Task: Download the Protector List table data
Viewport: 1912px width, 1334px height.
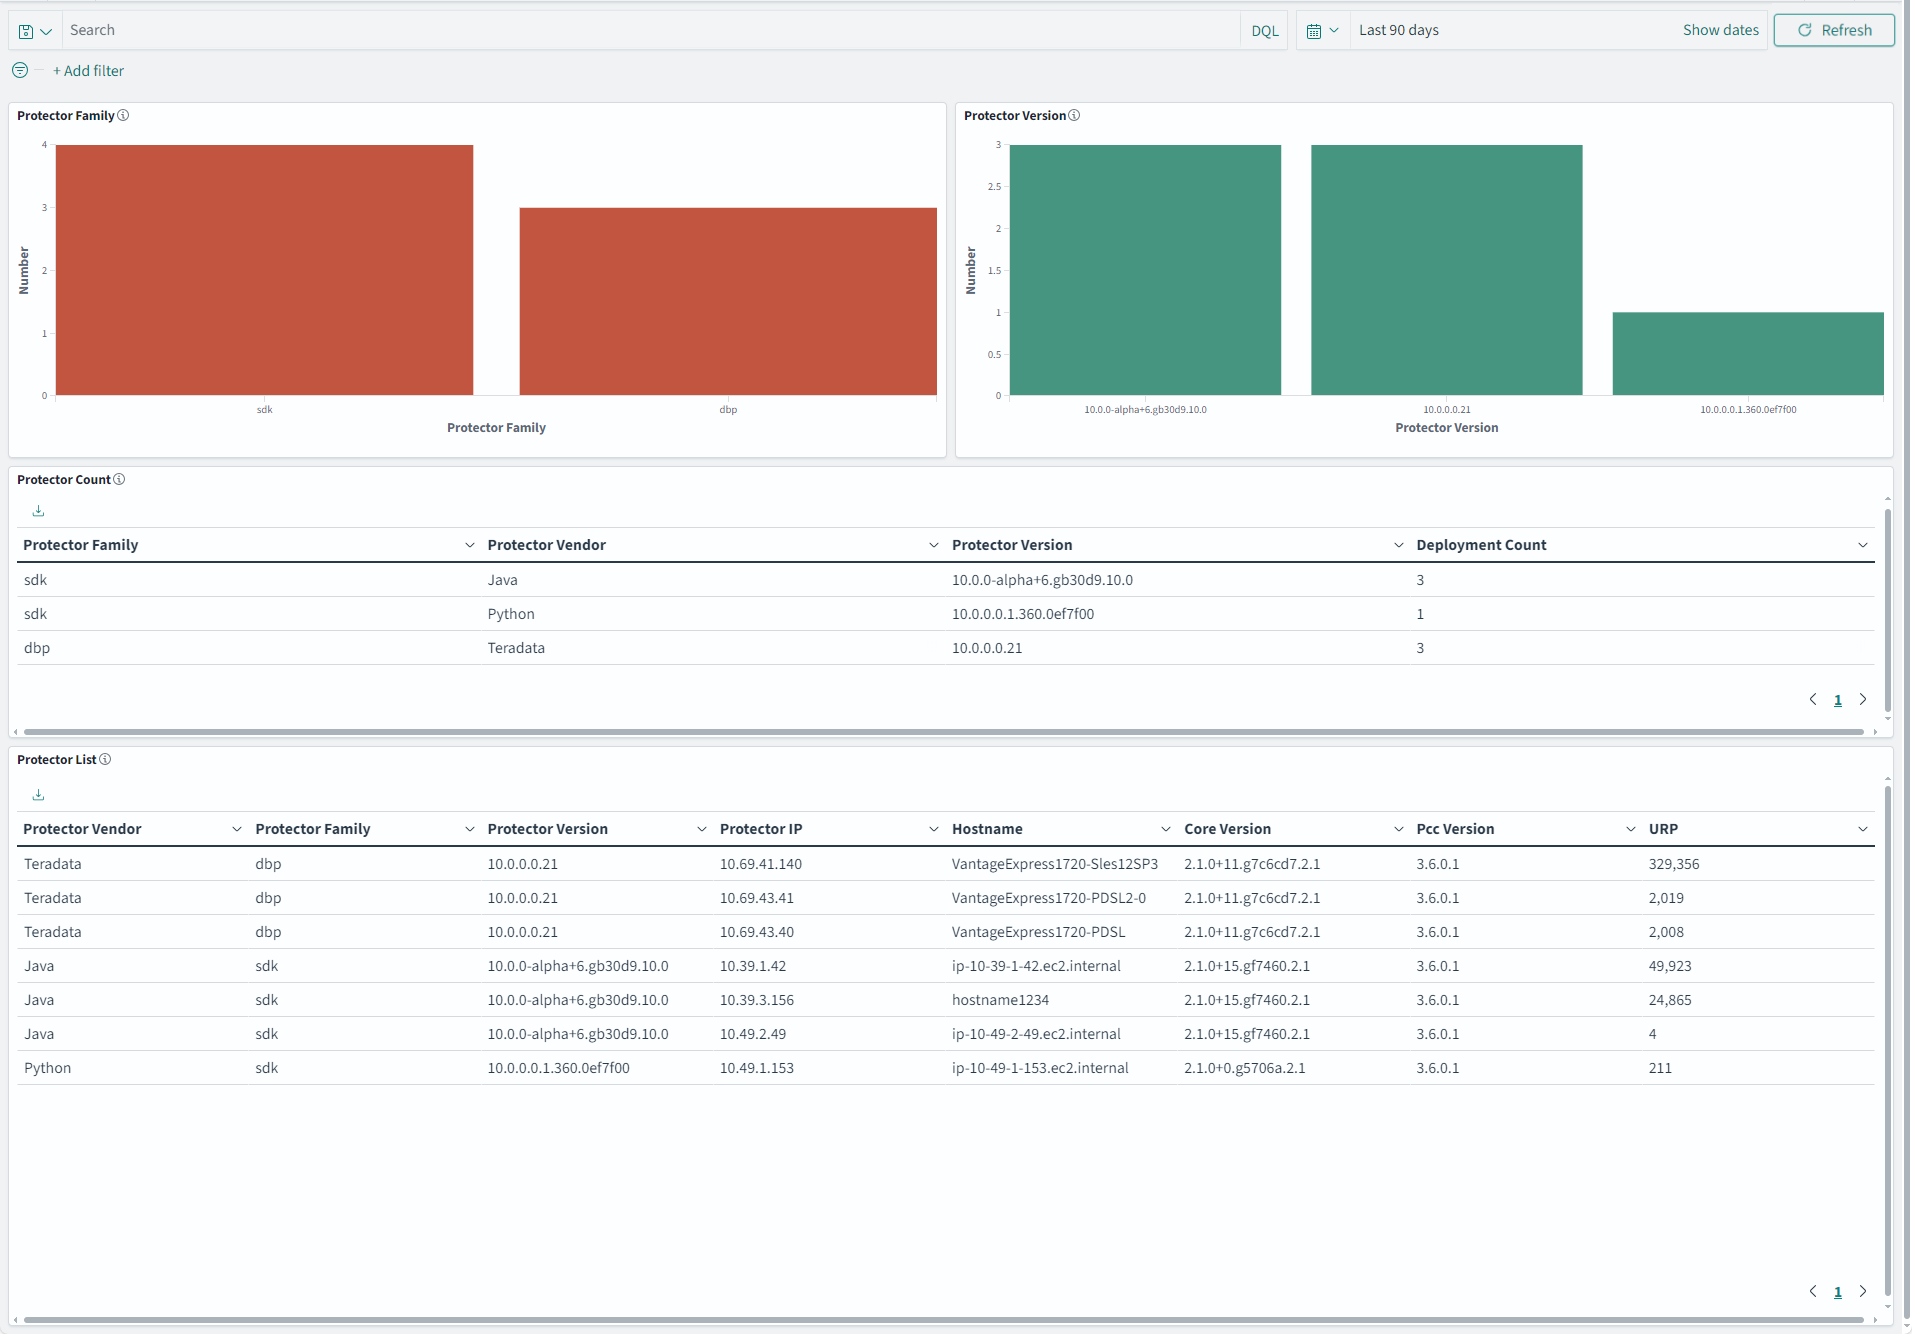Action: coord(38,793)
